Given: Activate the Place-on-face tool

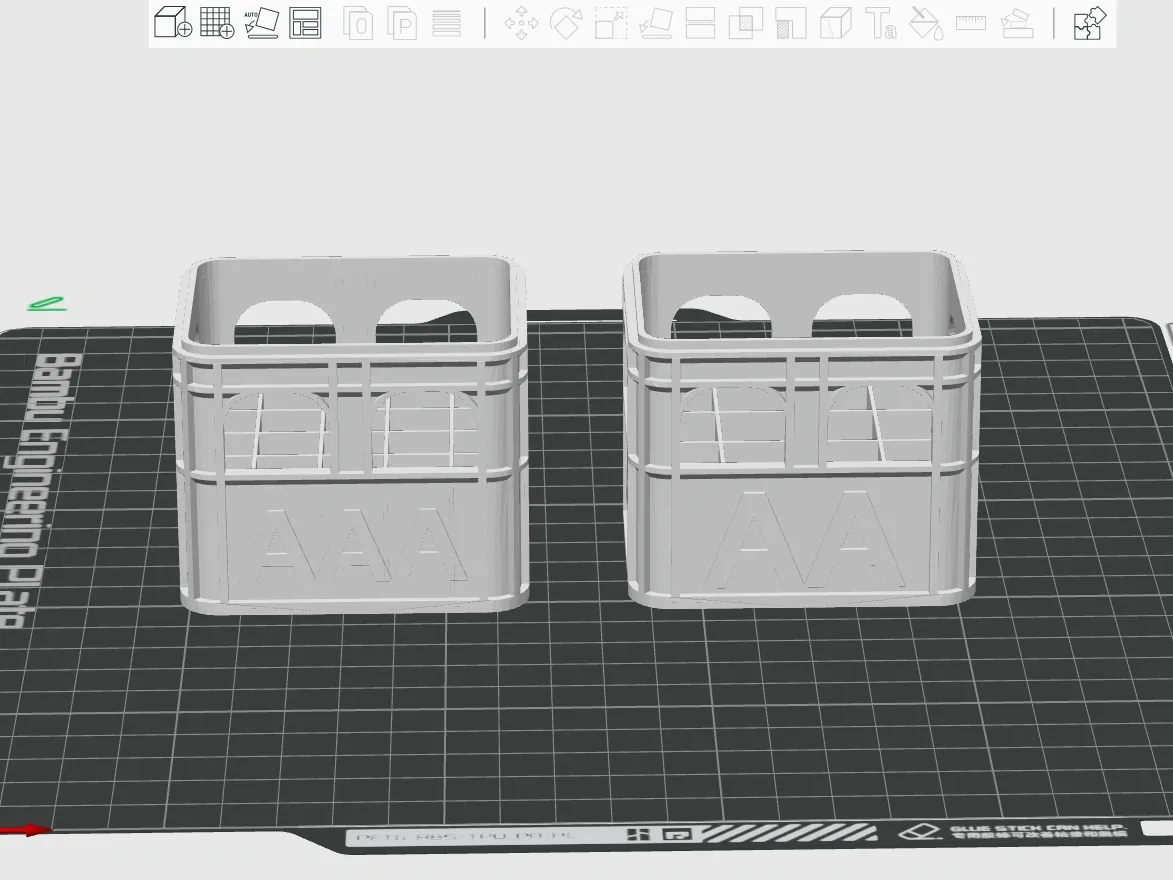Looking at the screenshot, I should 654,25.
